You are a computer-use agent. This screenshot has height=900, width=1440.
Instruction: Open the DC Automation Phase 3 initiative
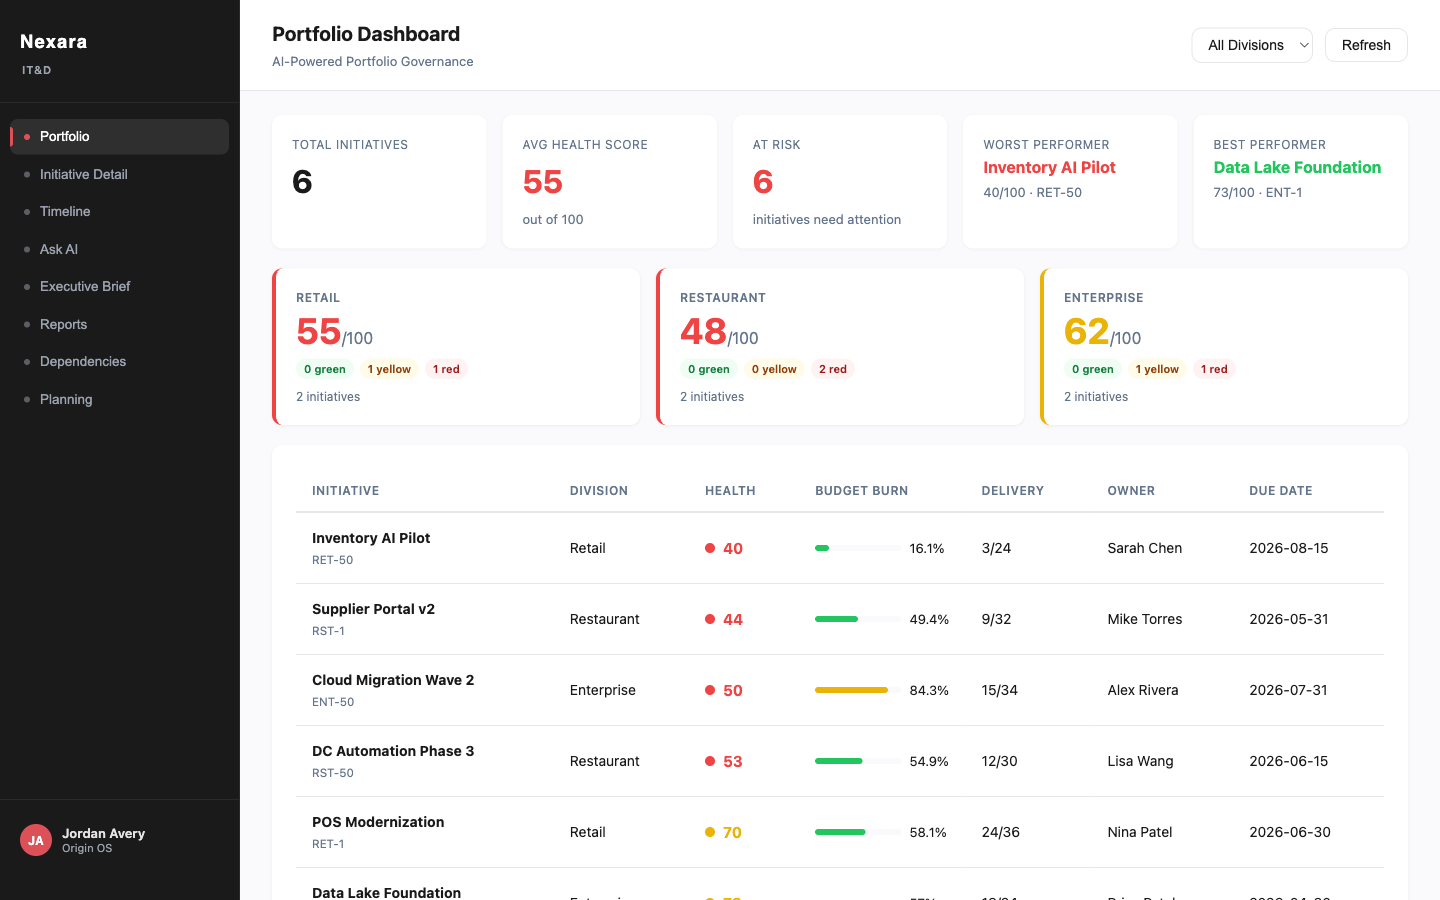(393, 751)
